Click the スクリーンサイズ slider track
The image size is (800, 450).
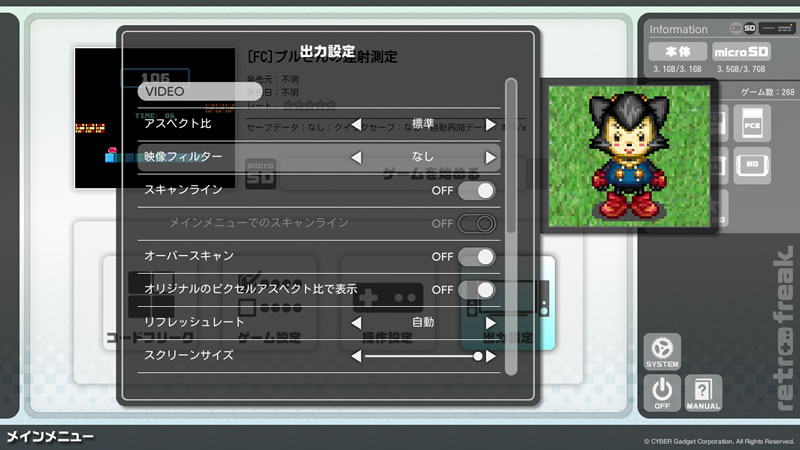[420, 355]
